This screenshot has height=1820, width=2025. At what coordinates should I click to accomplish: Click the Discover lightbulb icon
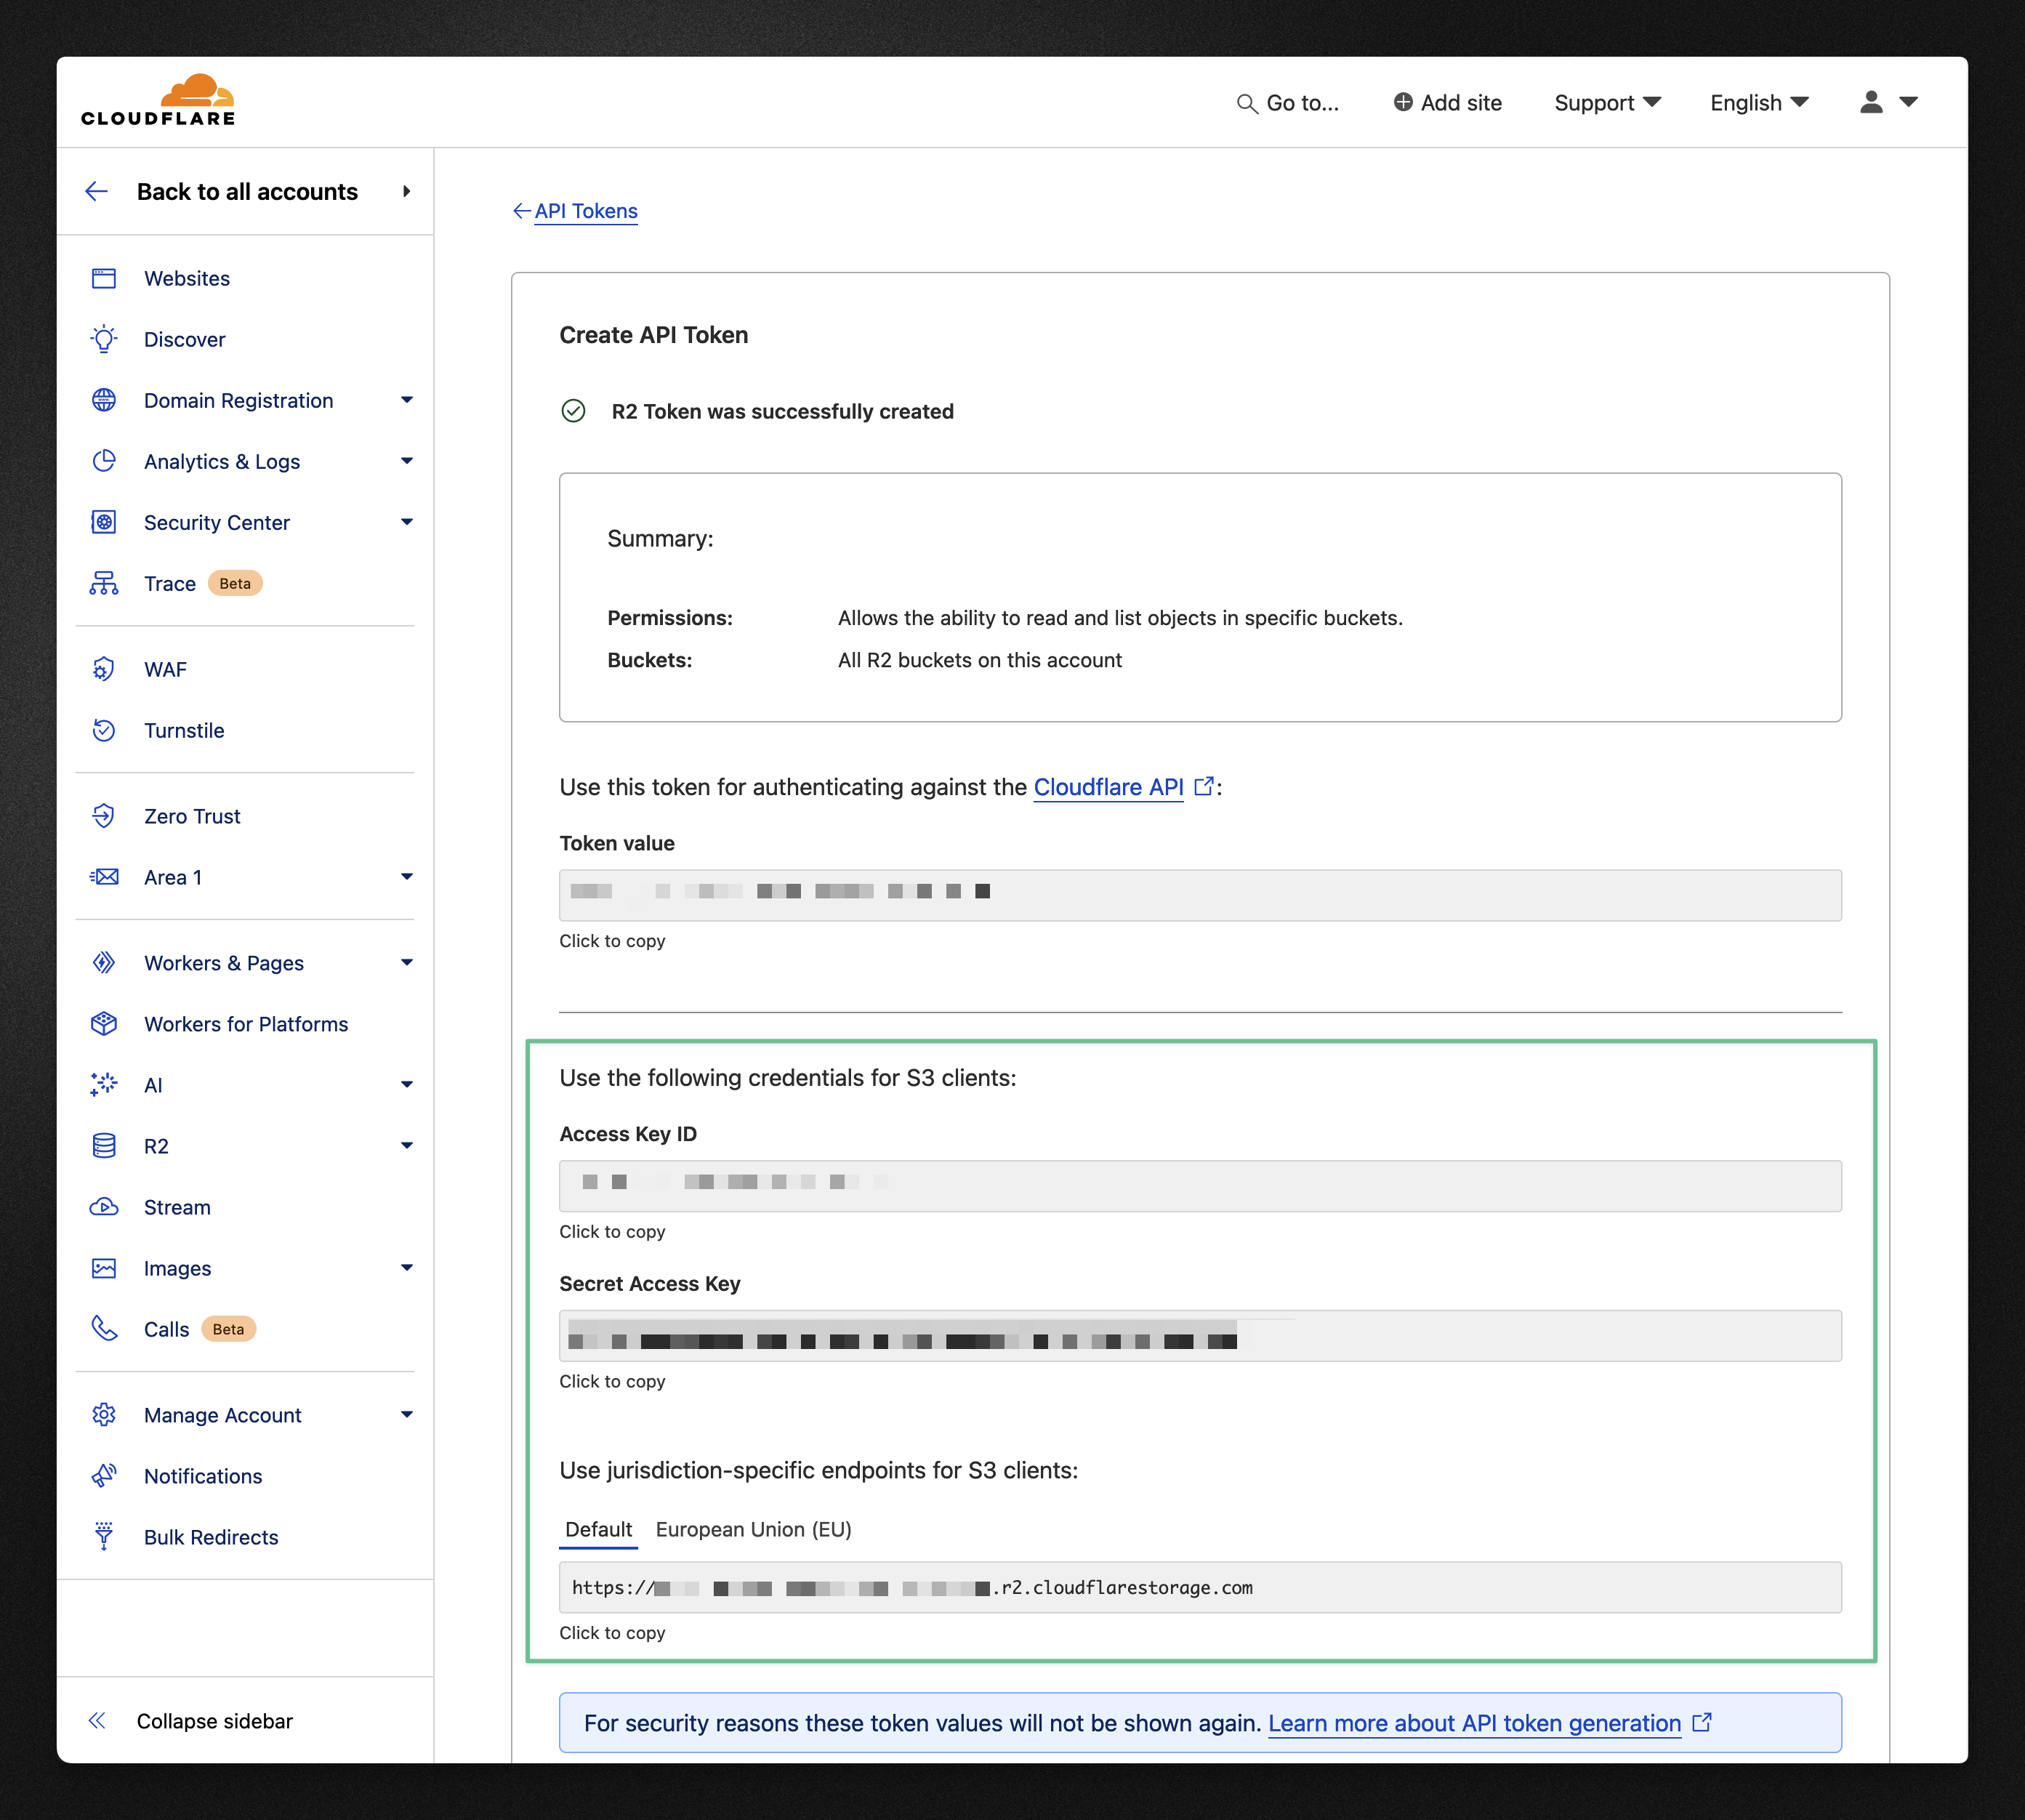point(104,339)
